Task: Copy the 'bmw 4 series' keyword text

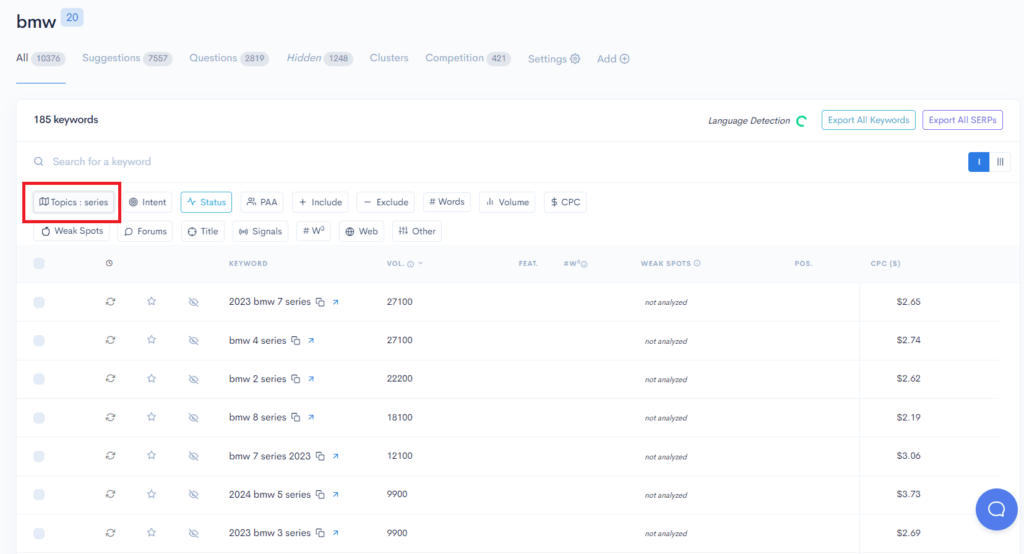Action: [296, 340]
